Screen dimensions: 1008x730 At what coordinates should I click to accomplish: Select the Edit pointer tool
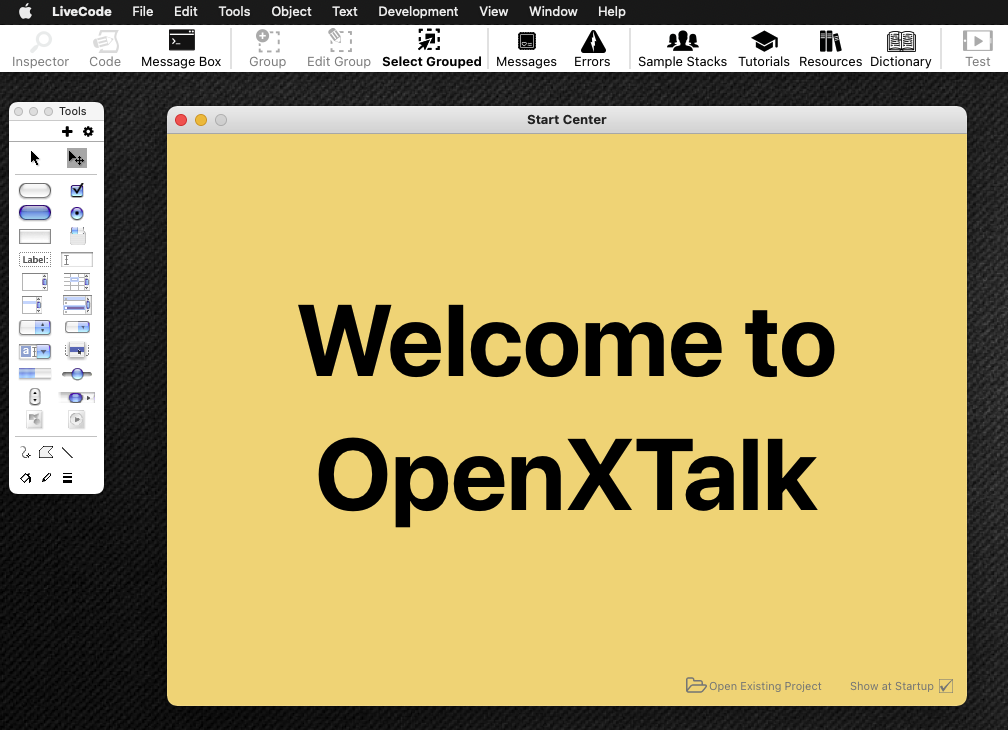point(76,157)
